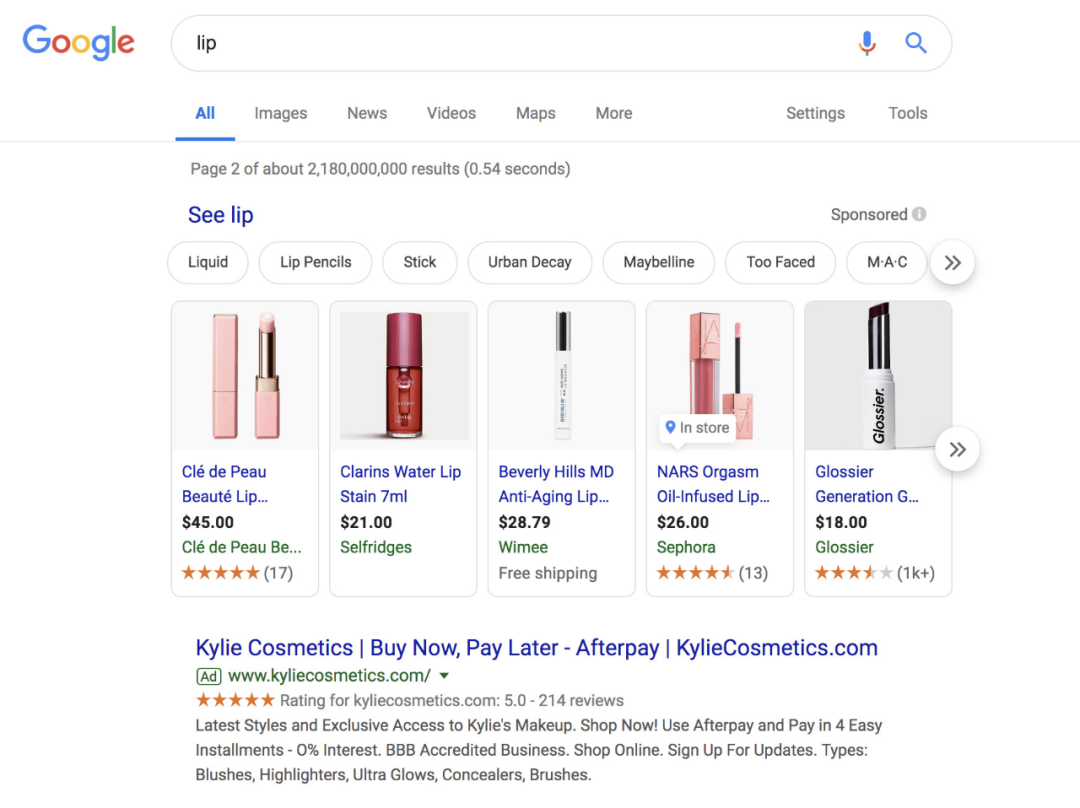The width and height of the screenshot is (1080, 808).
Task: Click the Ad badge on Kylie Cosmetics result
Action: [208, 676]
